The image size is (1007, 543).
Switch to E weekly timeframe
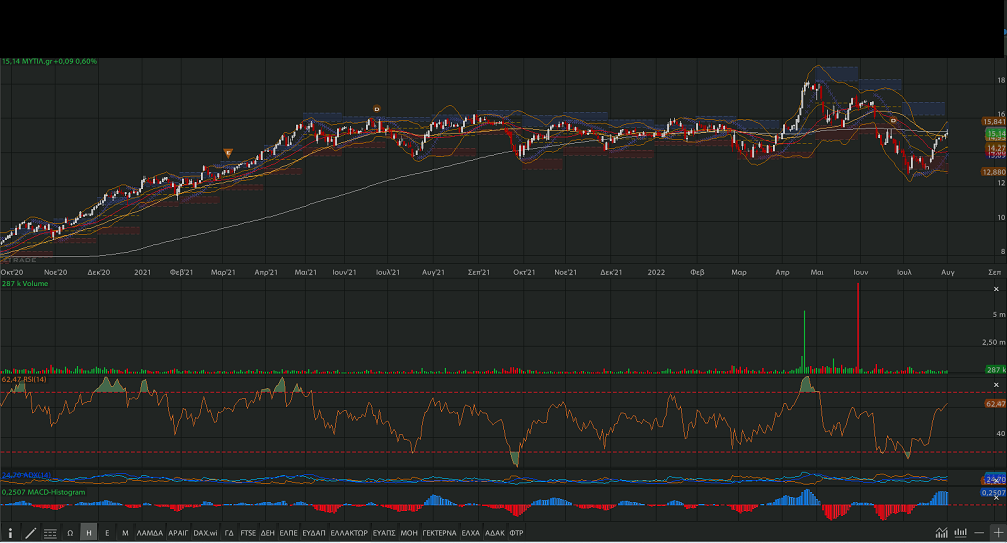(107, 533)
